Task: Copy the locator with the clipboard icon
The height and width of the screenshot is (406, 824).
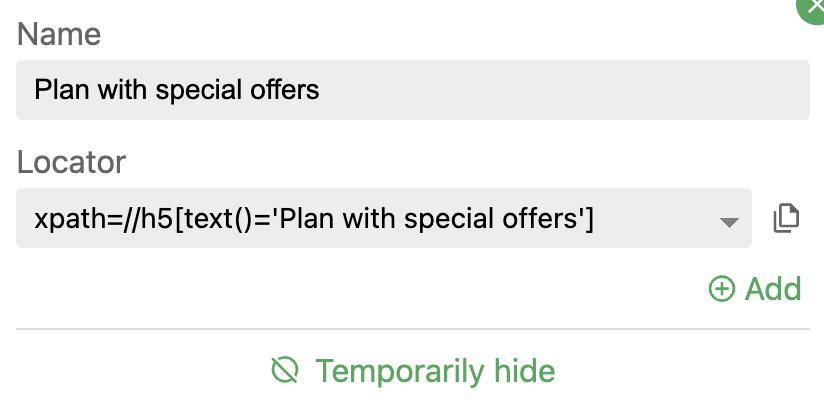Action: point(786,218)
